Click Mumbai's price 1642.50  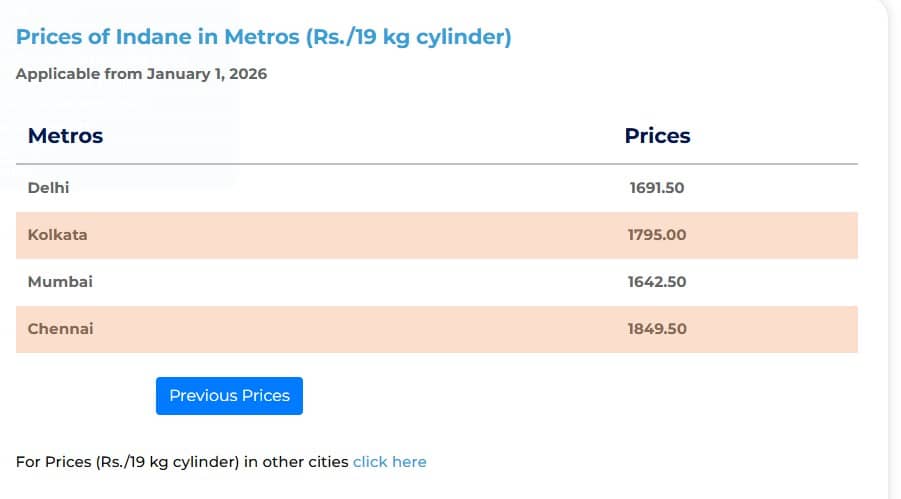[x=657, y=282]
